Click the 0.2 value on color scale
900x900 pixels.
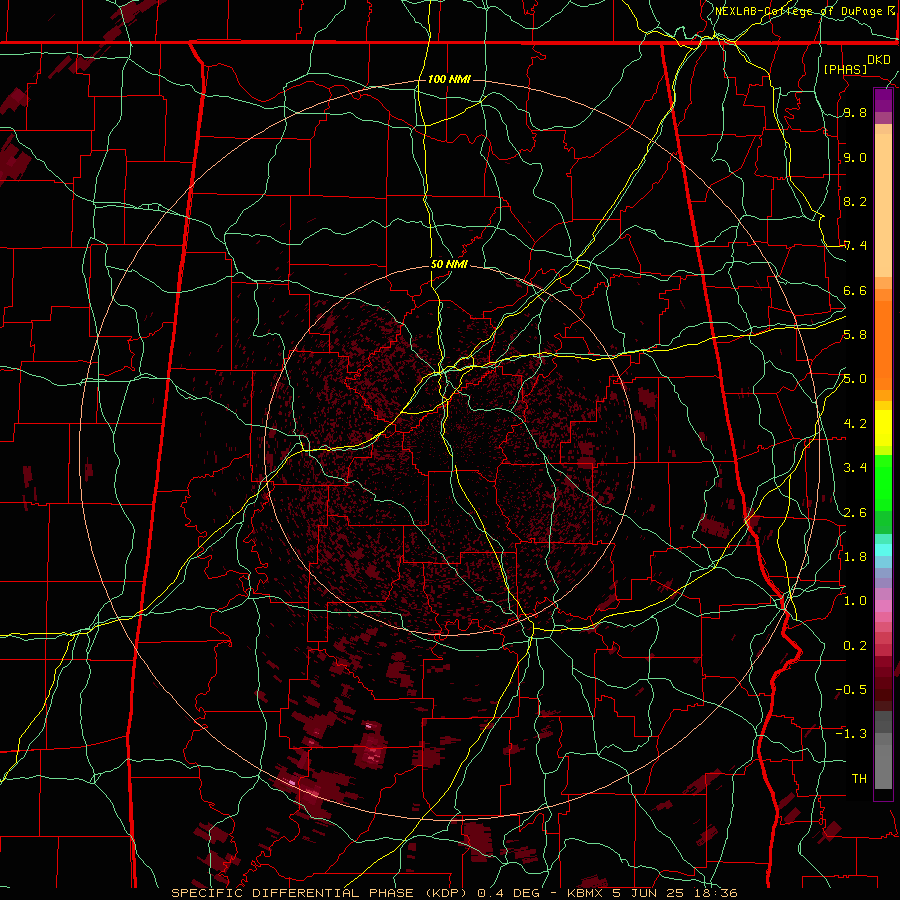click(855, 646)
